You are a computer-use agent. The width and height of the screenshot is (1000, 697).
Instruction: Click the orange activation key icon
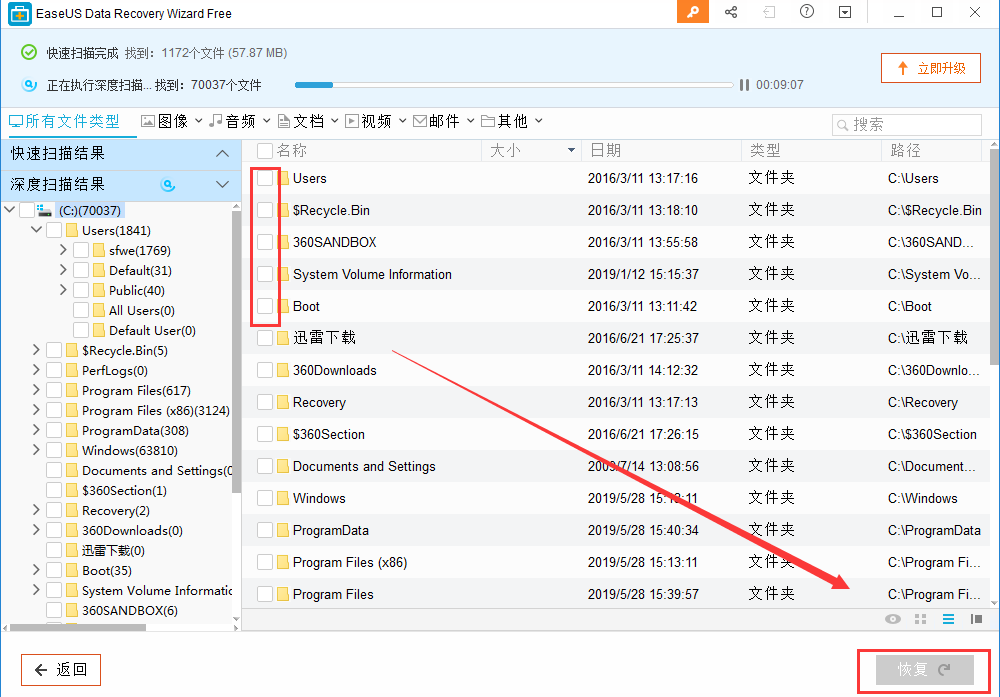click(692, 12)
